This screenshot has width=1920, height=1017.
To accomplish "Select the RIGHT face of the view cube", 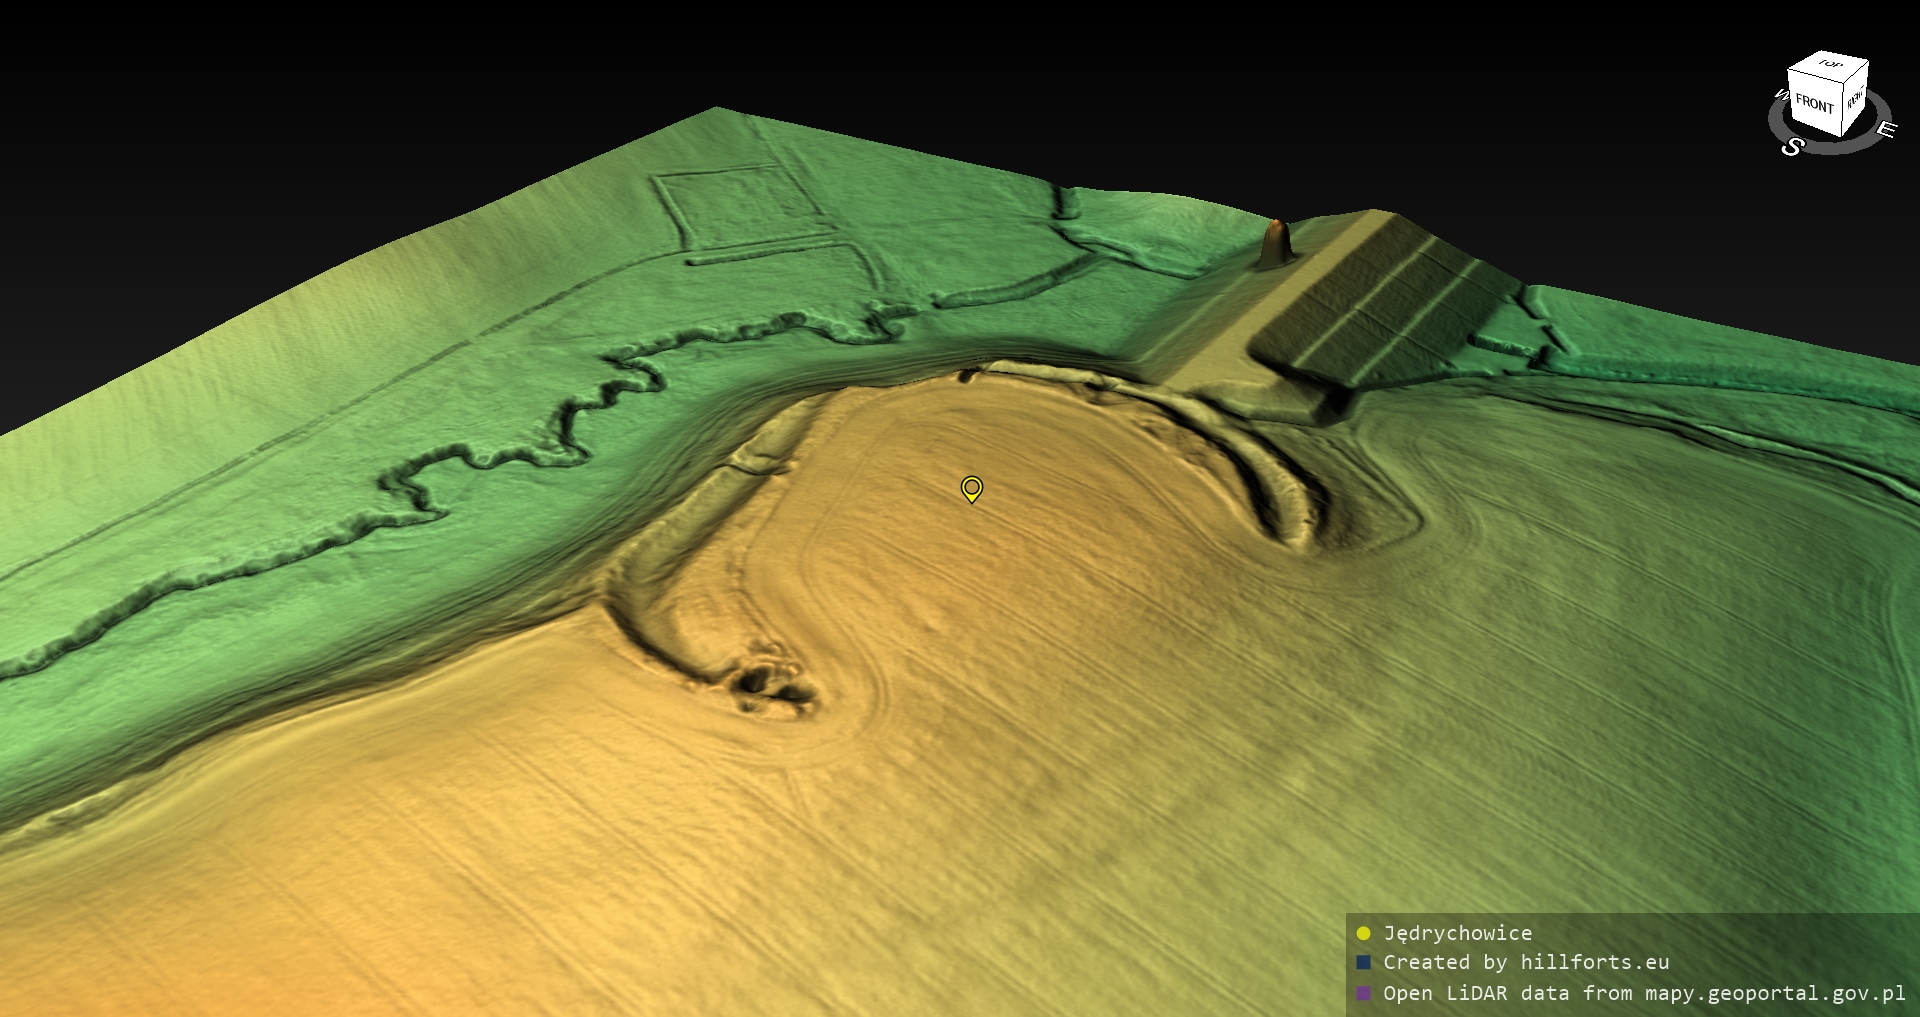I will click(1855, 99).
